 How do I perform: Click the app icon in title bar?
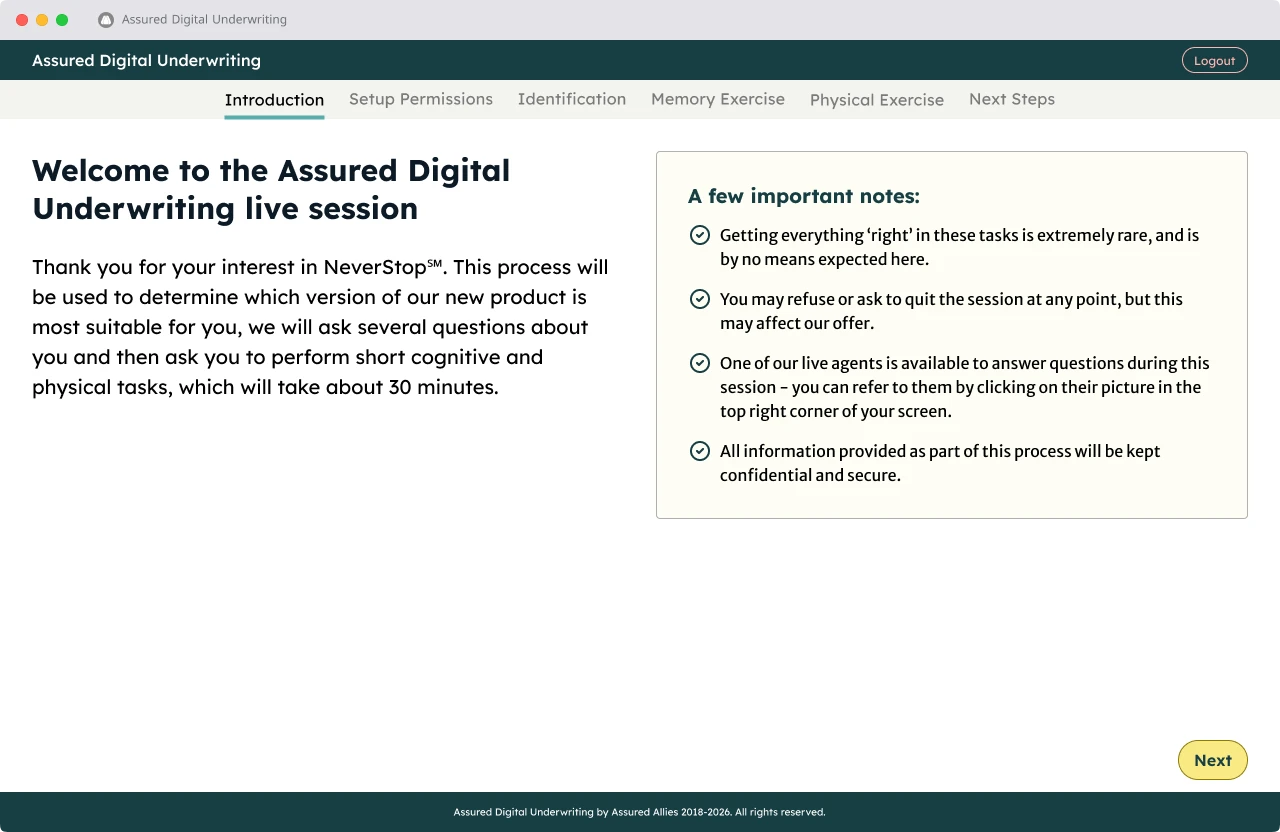(x=106, y=20)
